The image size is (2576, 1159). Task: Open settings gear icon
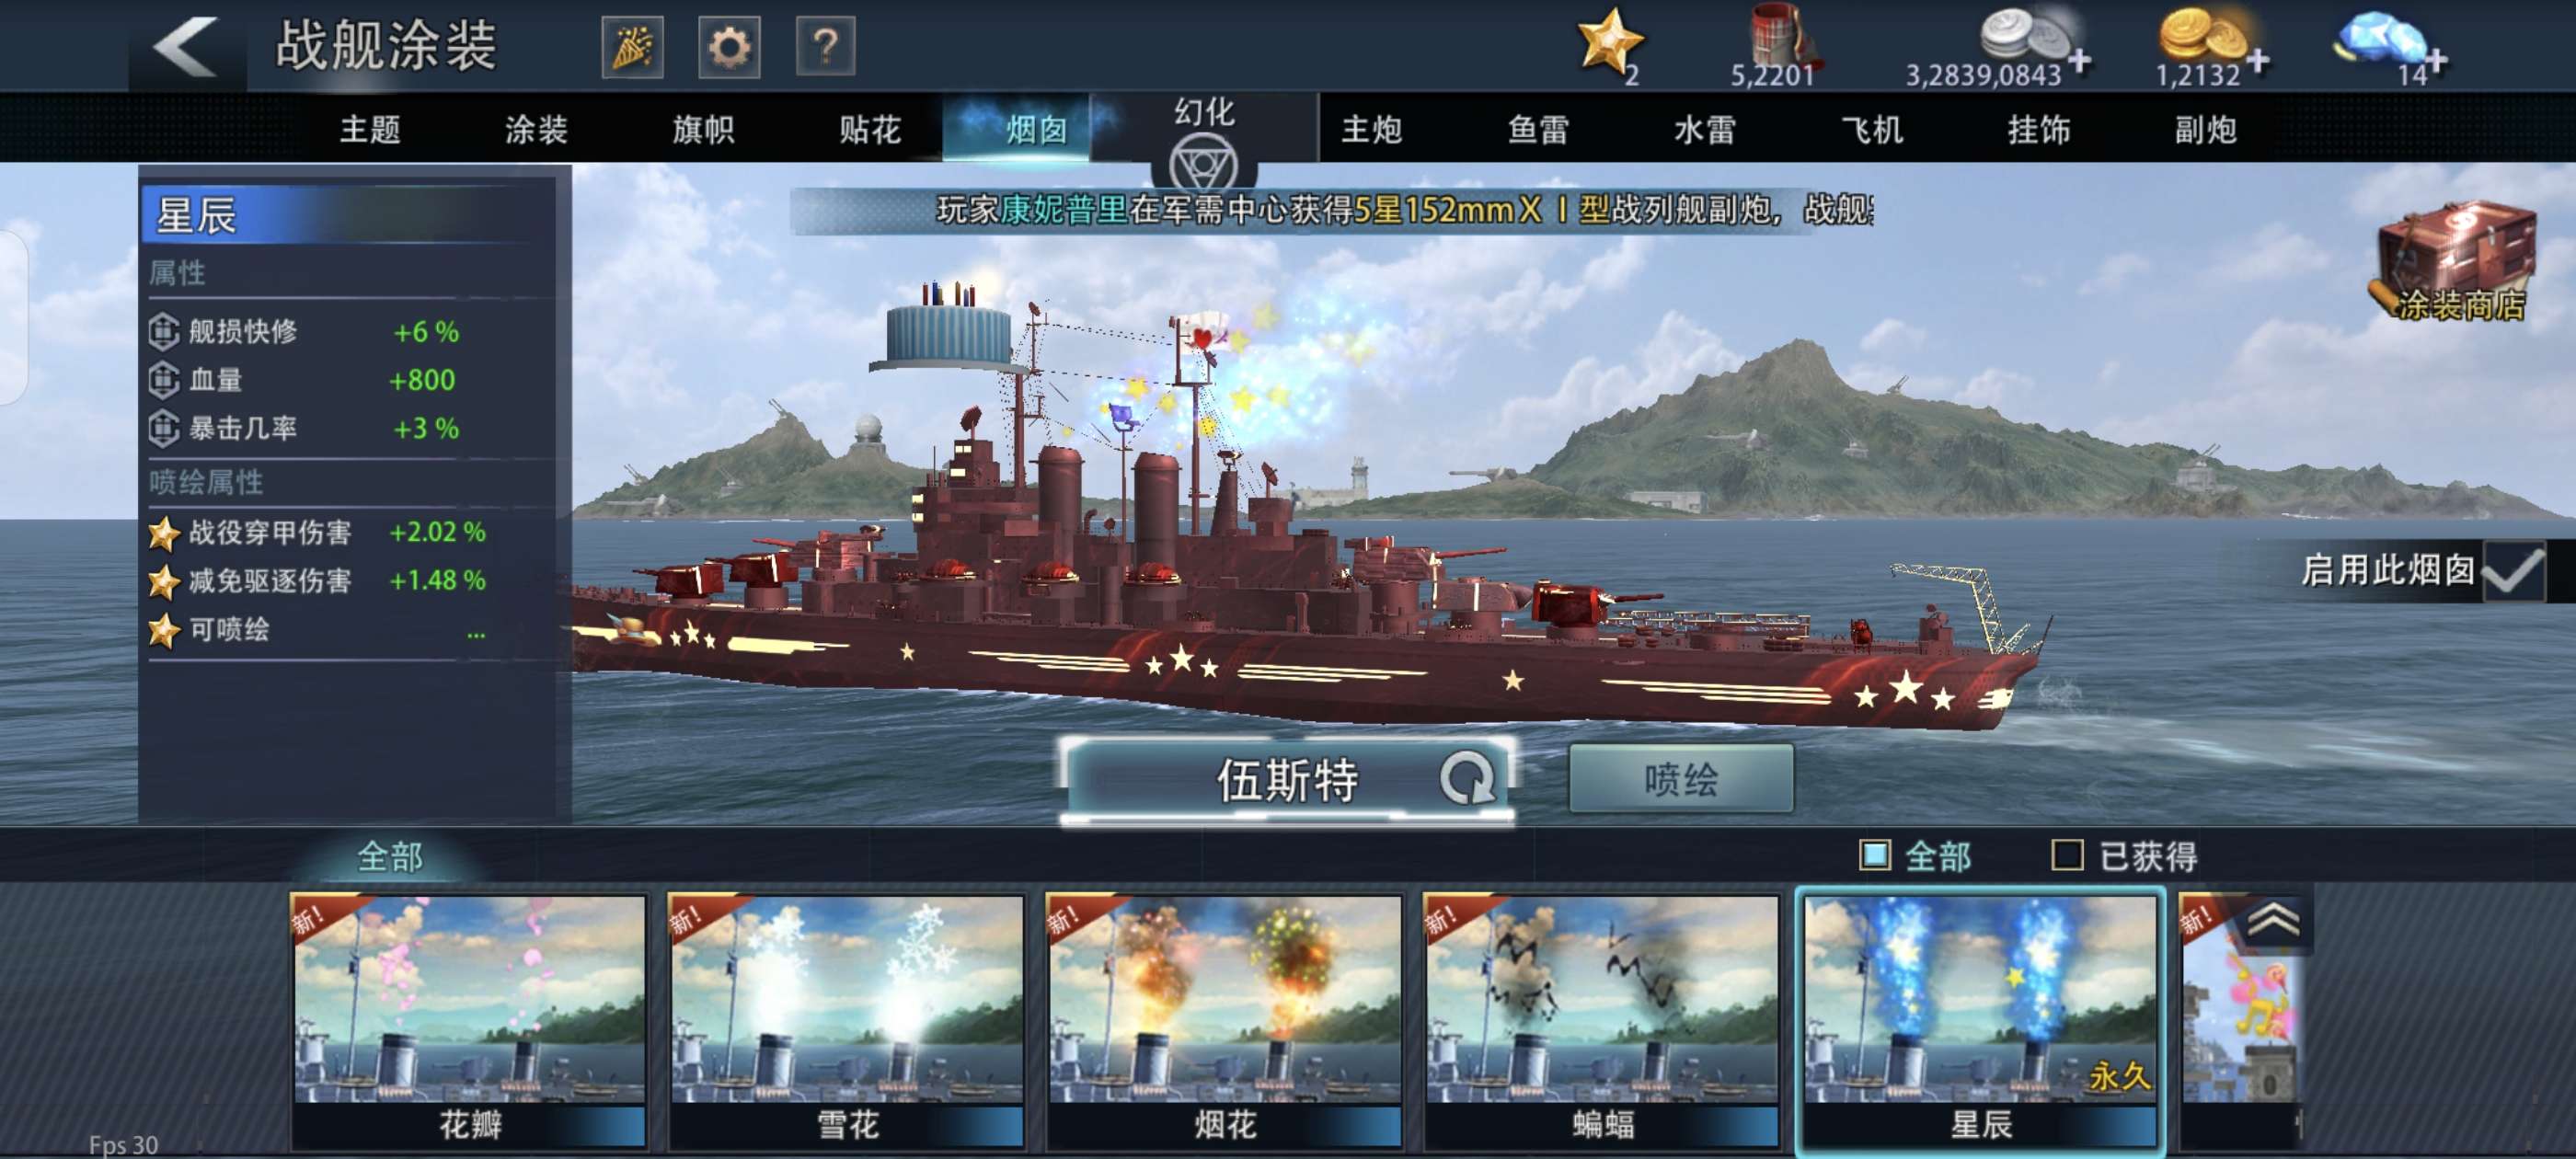tap(729, 46)
